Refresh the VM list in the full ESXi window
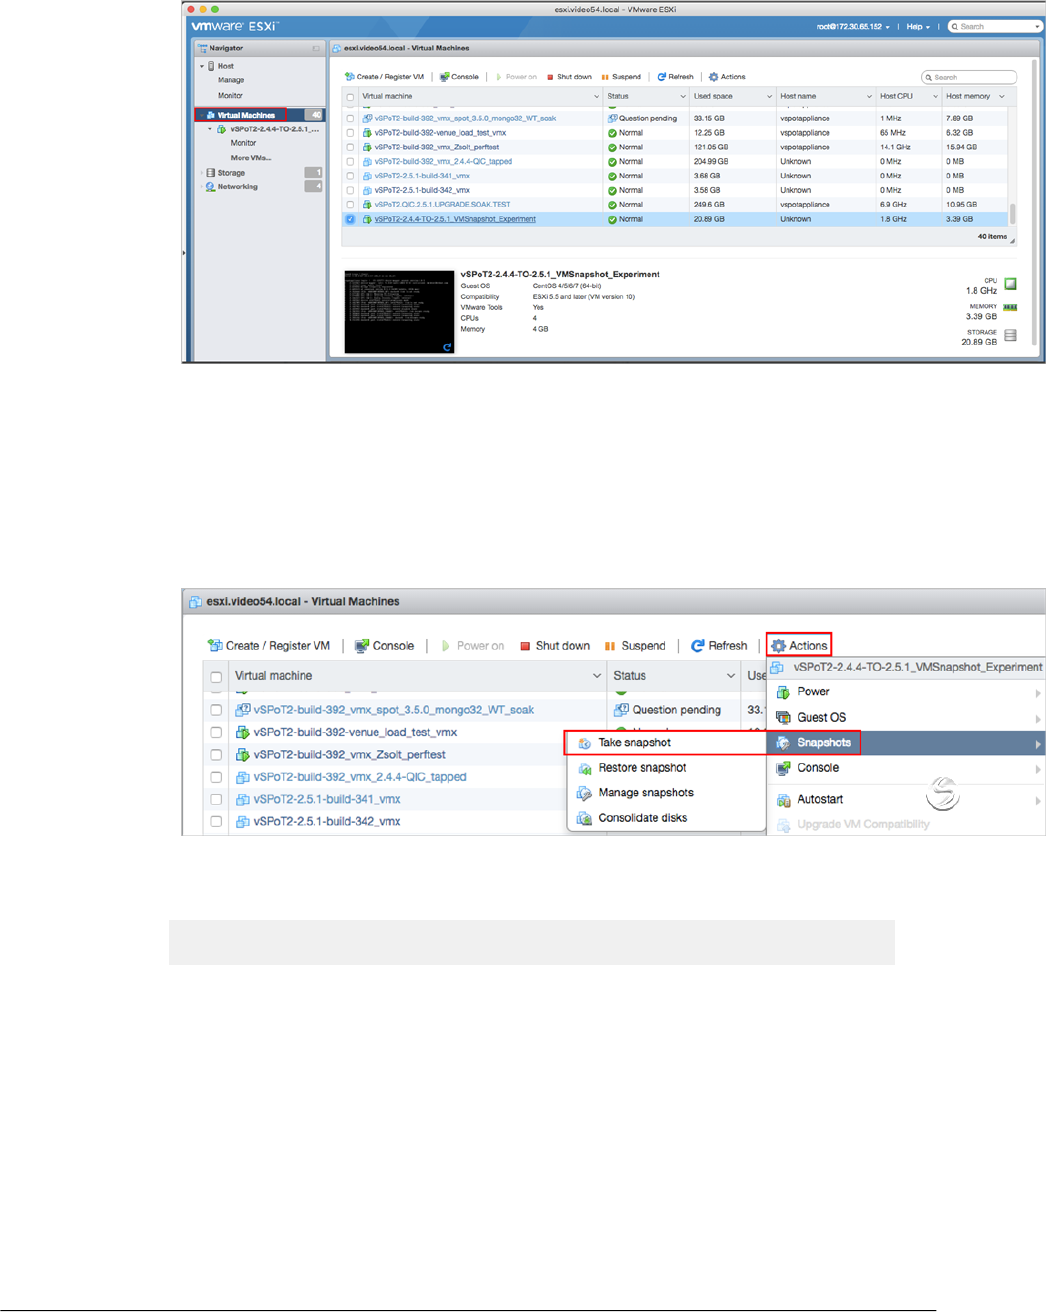Image resolution: width=1046 pixels, height=1312 pixels. [x=675, y=77]
